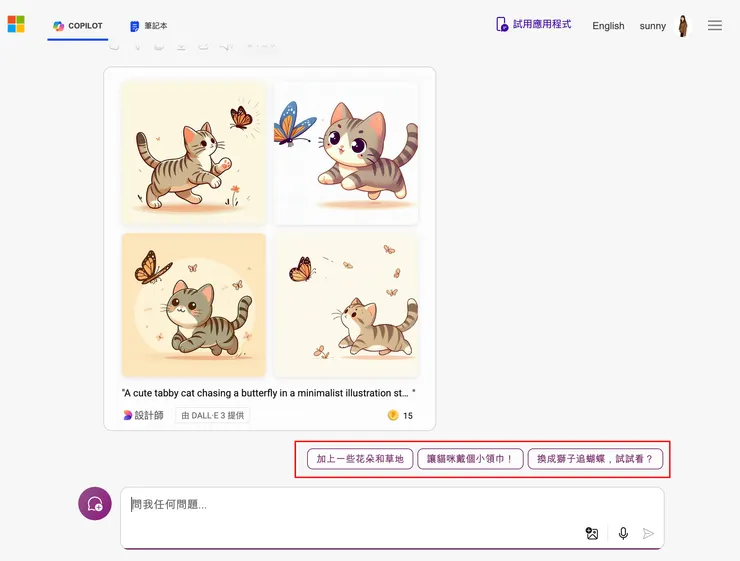This screenshot has width=740, height=561.
Task: Click the add image icon
Action: coord(592,533)
